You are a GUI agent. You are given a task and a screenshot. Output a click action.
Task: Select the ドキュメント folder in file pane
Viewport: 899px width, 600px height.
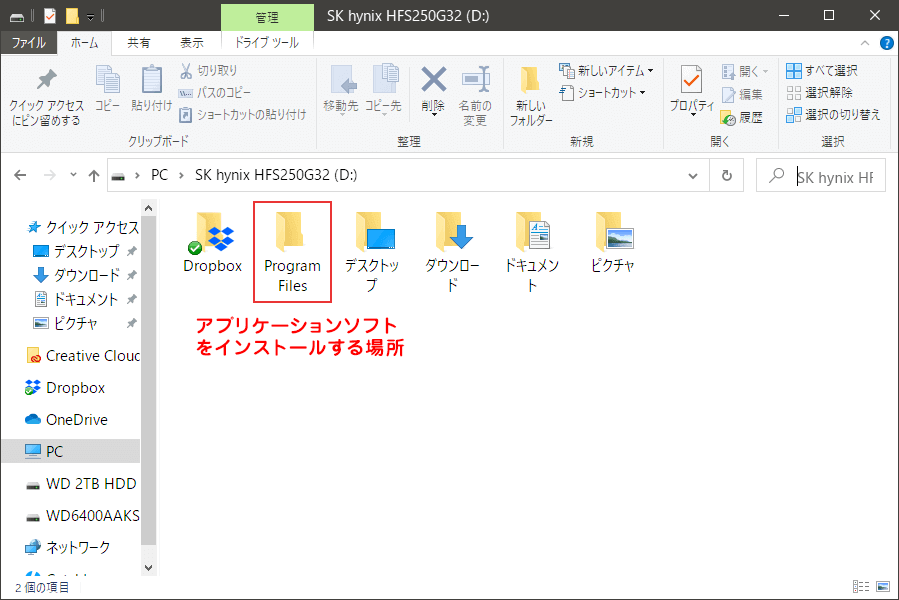click(532, 252)
